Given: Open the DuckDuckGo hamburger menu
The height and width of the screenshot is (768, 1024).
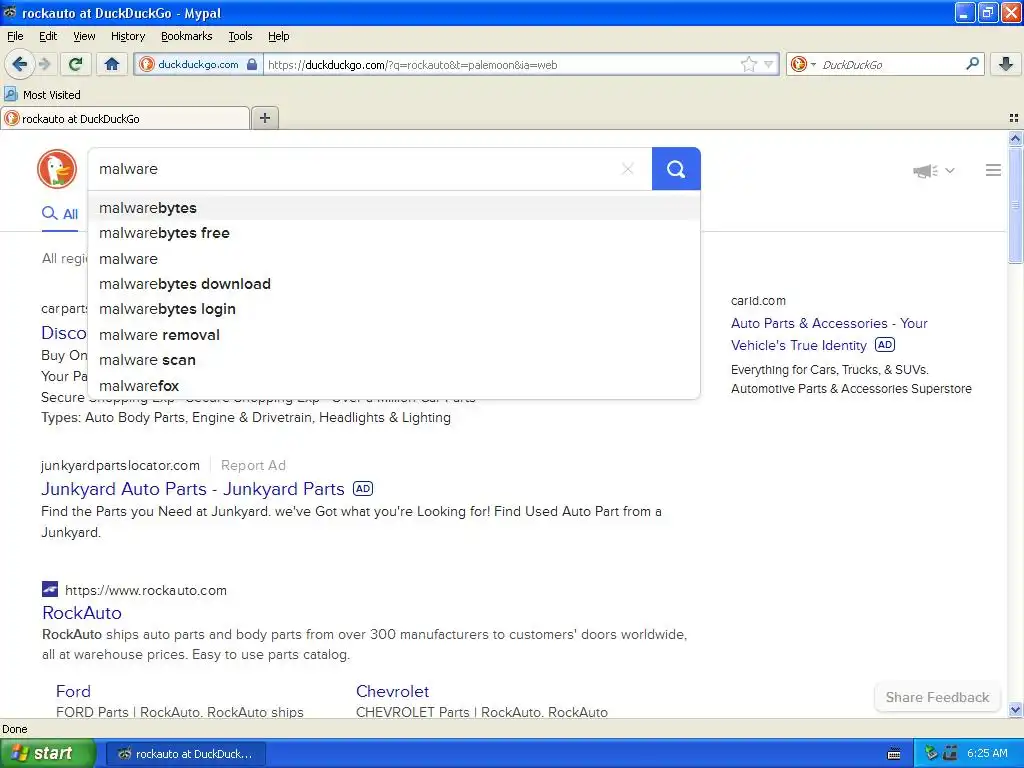Looking at the screenshot, I should coord(993,170).
